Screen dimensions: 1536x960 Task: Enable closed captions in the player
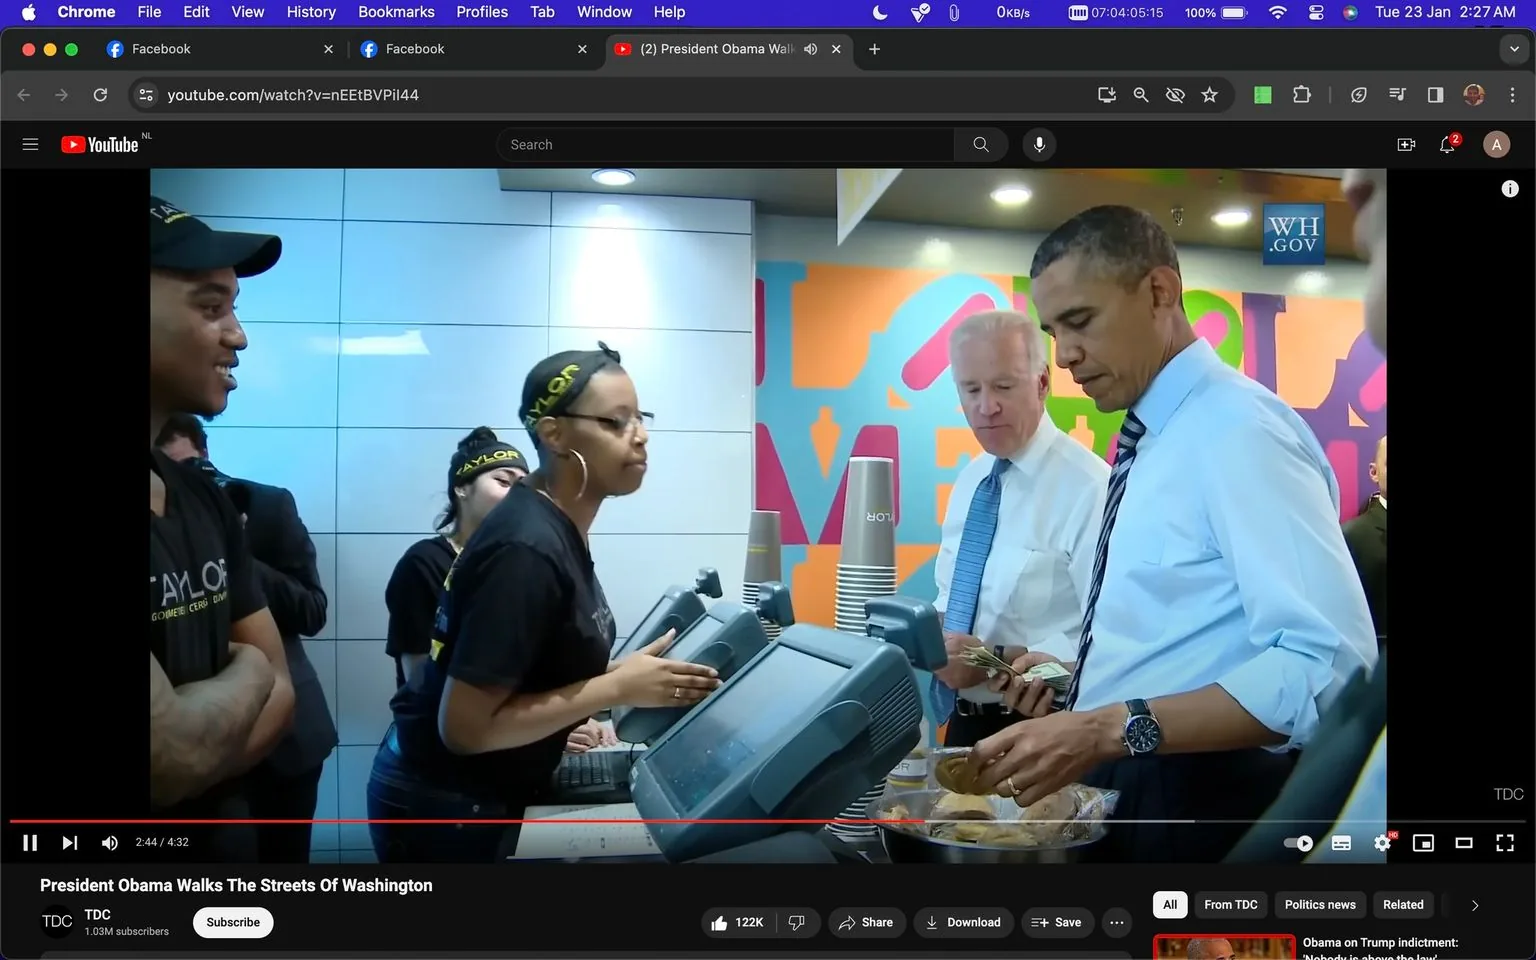[1341, 842]
